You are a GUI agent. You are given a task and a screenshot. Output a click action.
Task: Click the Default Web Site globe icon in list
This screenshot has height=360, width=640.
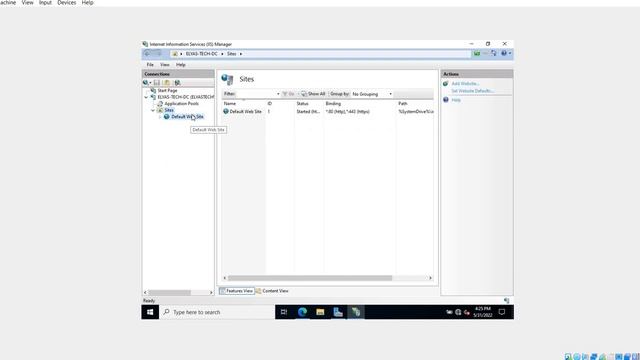(x=226, y=111)
